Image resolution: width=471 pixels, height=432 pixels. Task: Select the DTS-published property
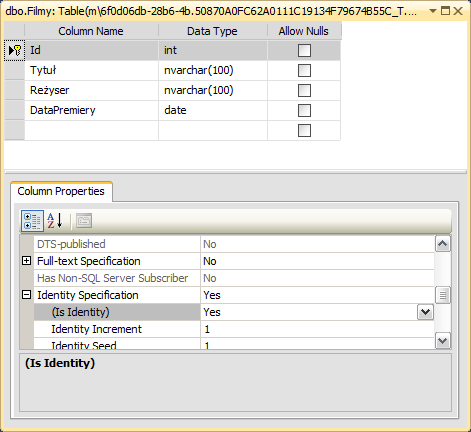pos(117,244)
